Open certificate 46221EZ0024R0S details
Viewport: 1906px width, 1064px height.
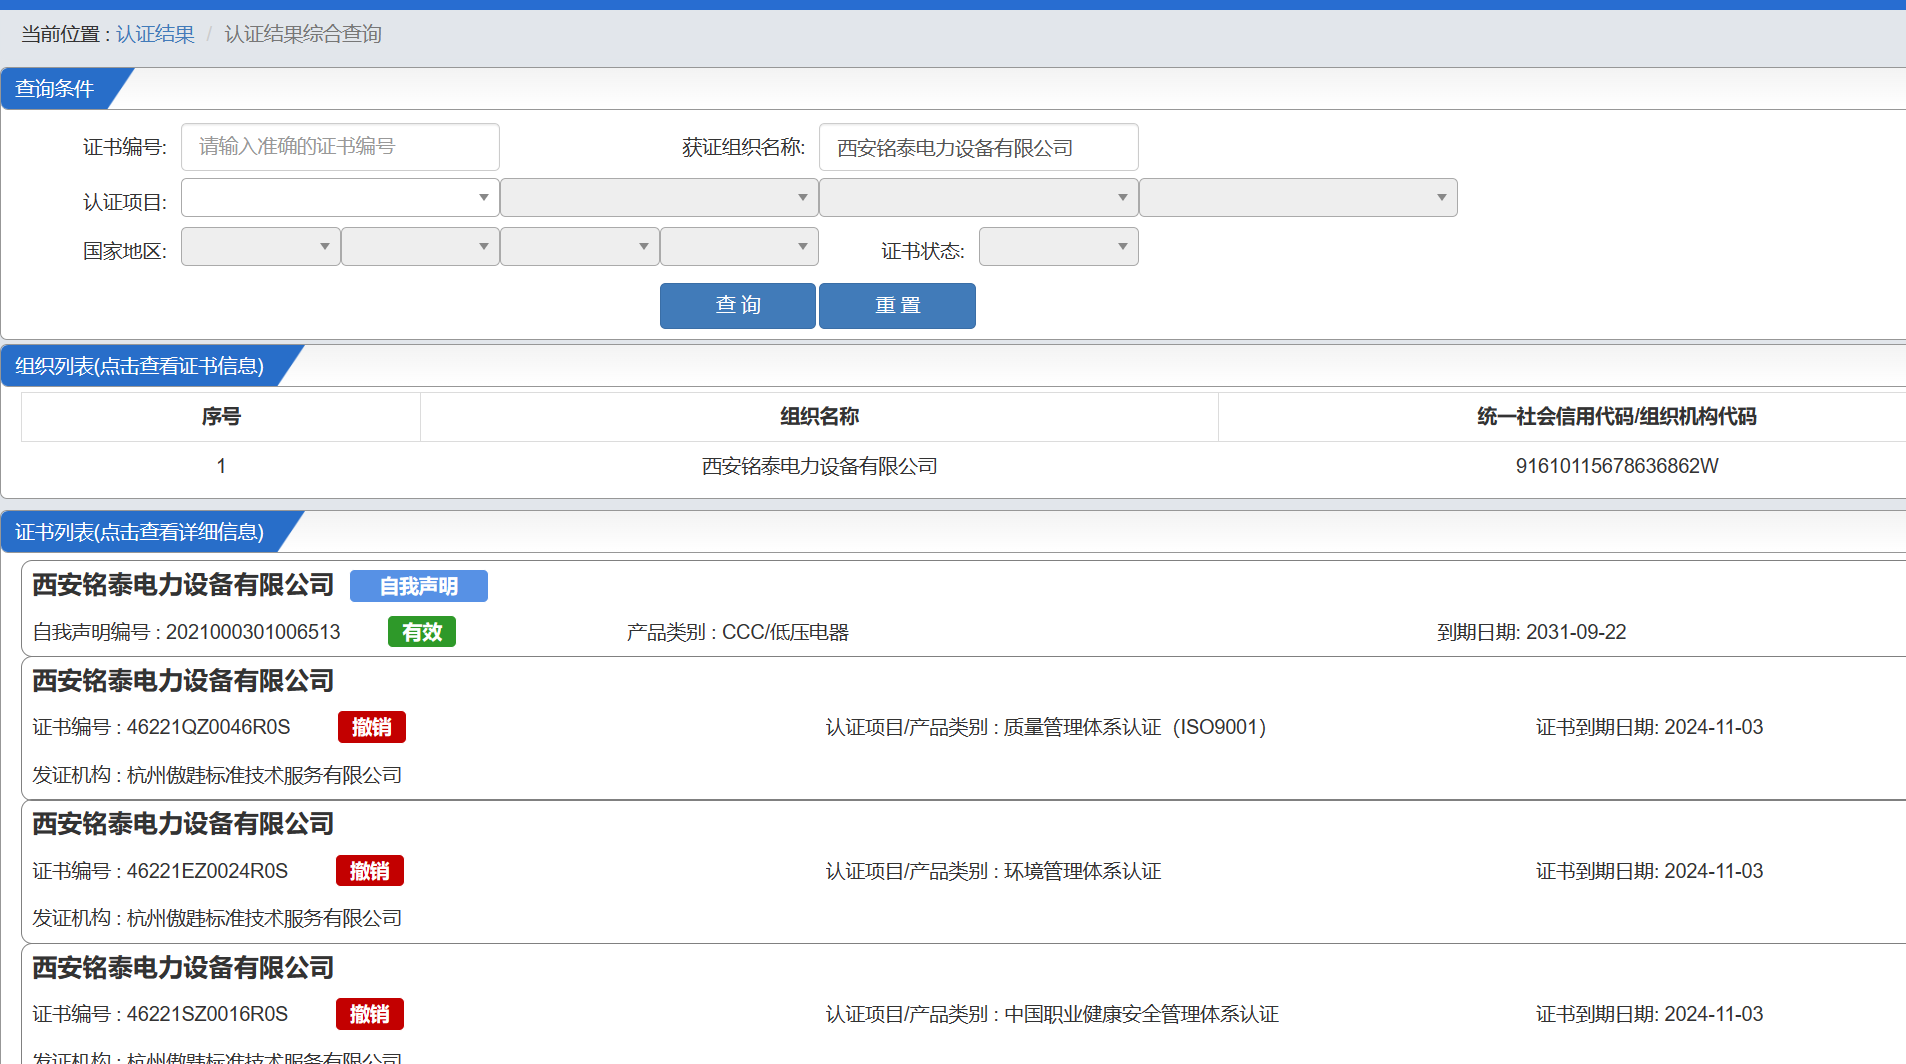point(160,871)
